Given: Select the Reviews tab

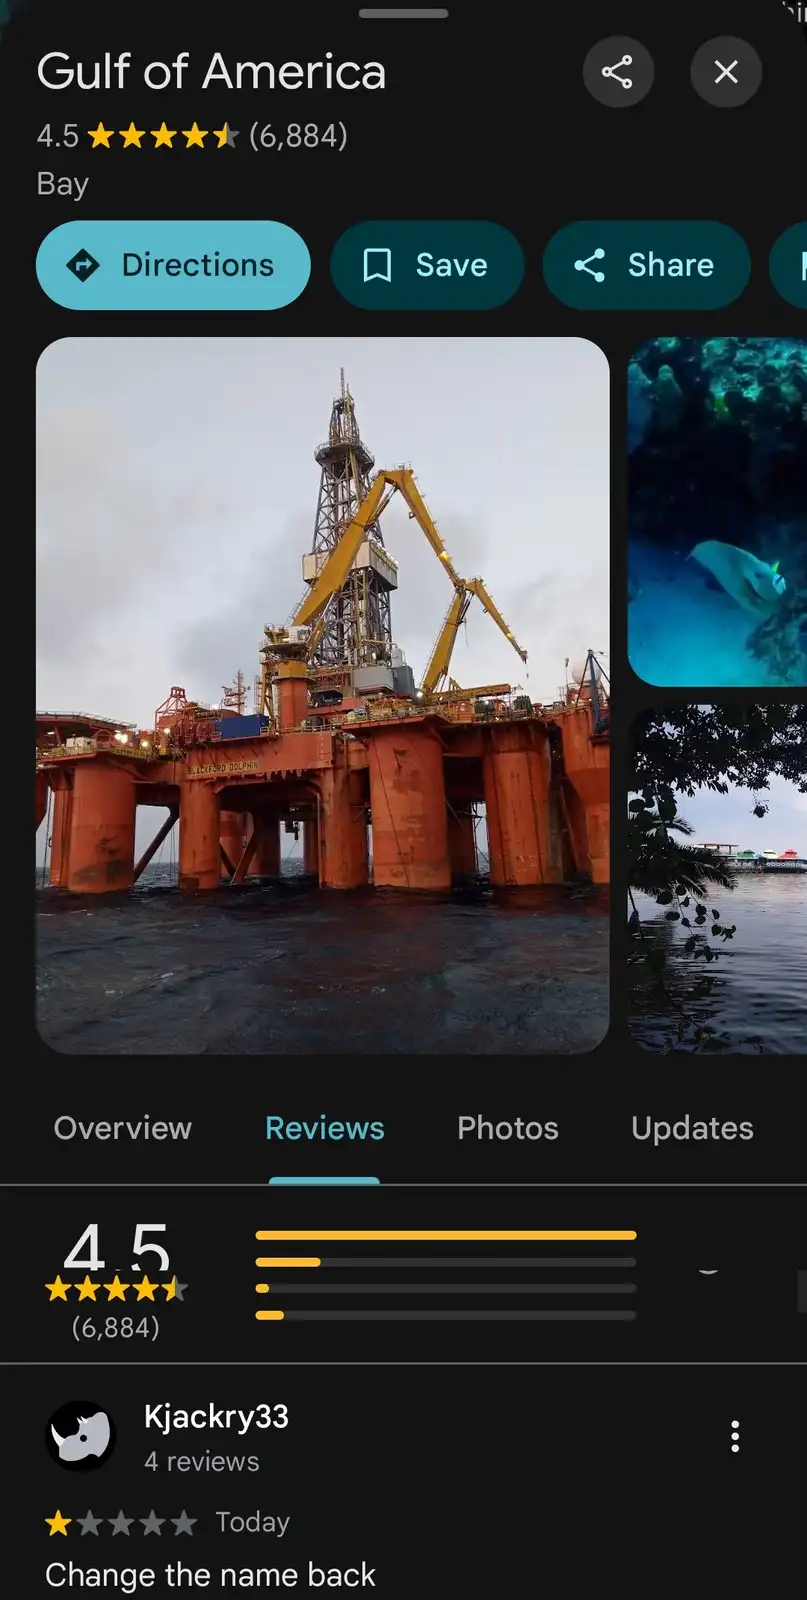Looking at the screenshot, I should pyautogui.click(x=324, y=1128).
